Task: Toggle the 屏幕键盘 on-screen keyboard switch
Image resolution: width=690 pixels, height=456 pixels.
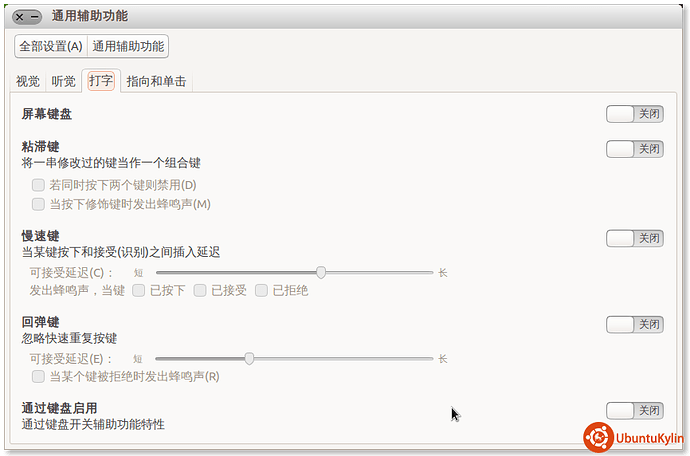Action: (x=634, y=114)
